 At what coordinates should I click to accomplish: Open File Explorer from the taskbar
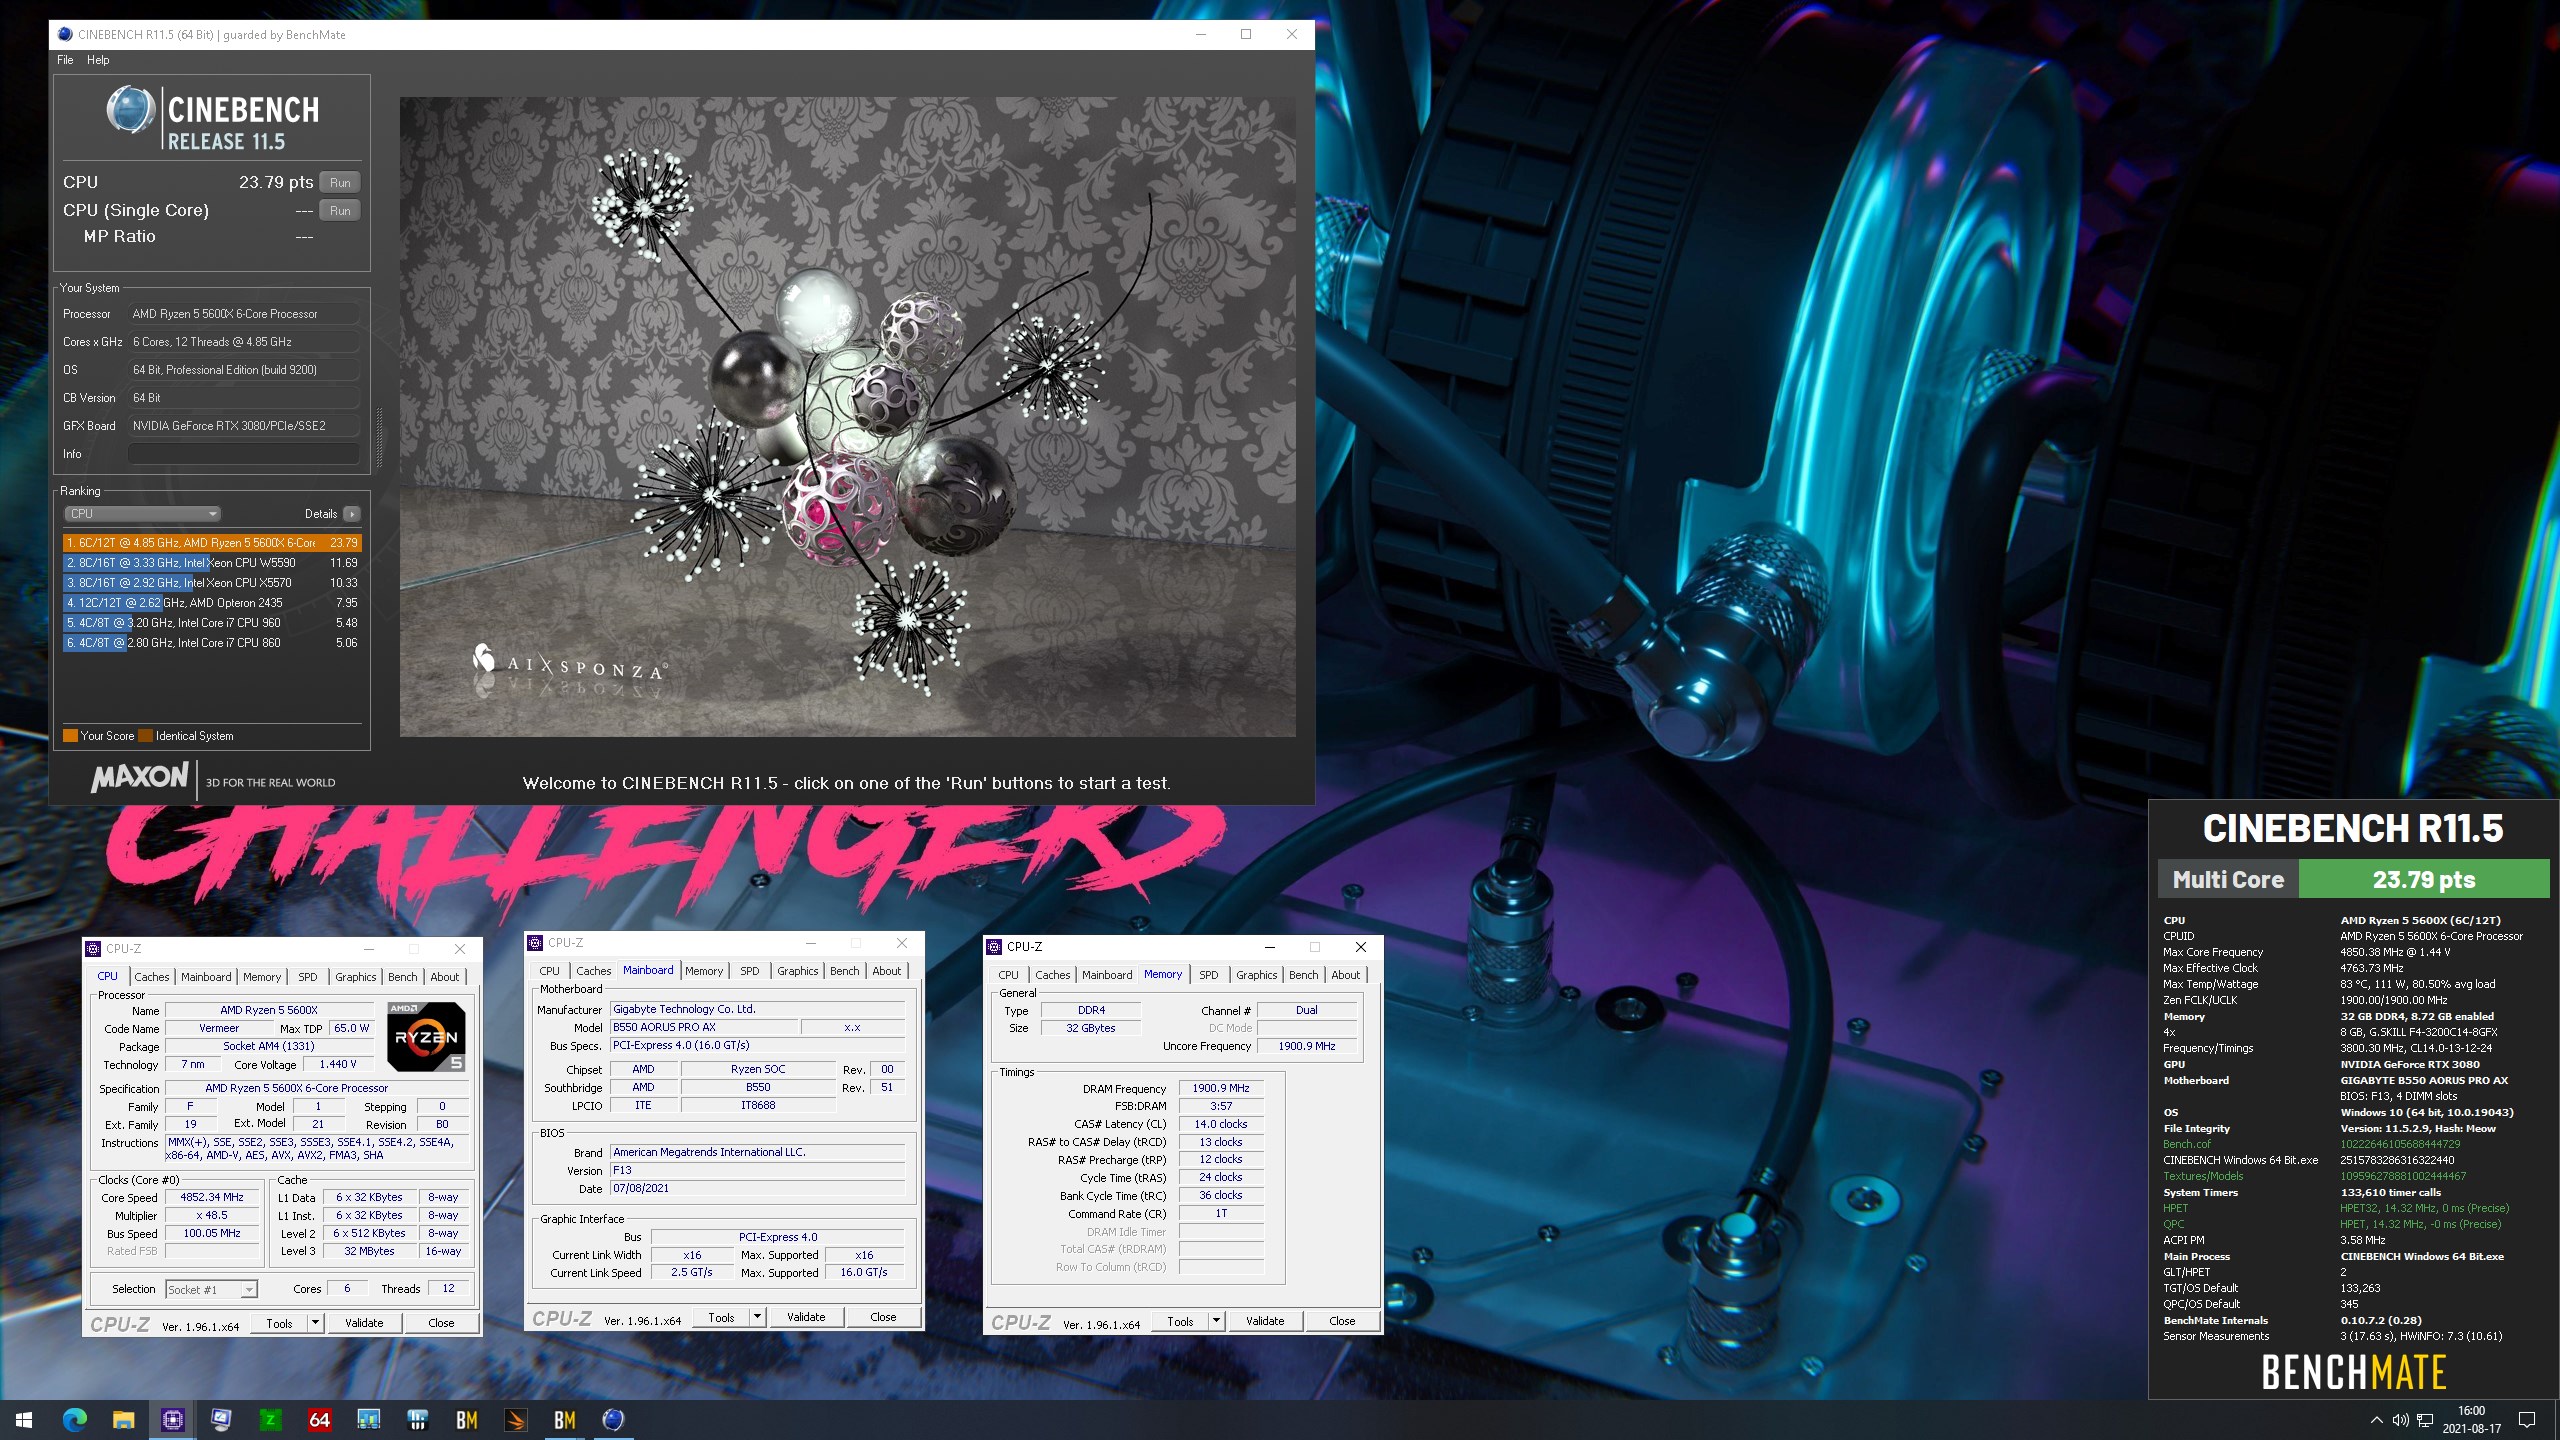(123, 1420)
